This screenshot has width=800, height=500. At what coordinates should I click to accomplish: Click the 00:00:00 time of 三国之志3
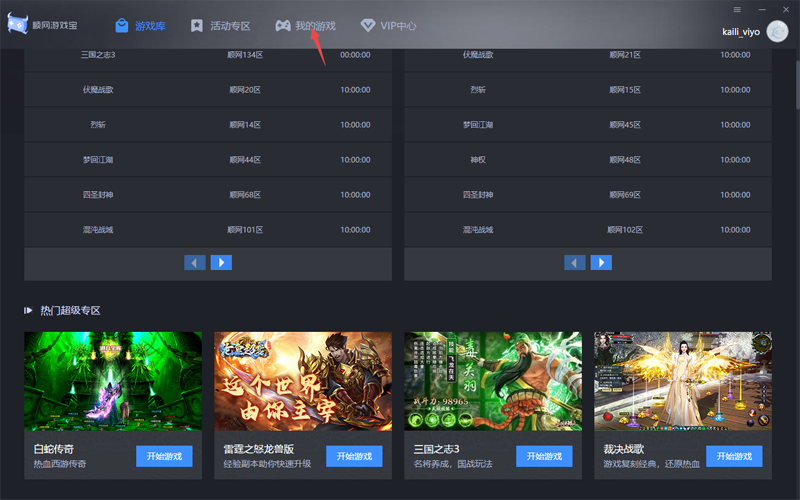(355, 55)
